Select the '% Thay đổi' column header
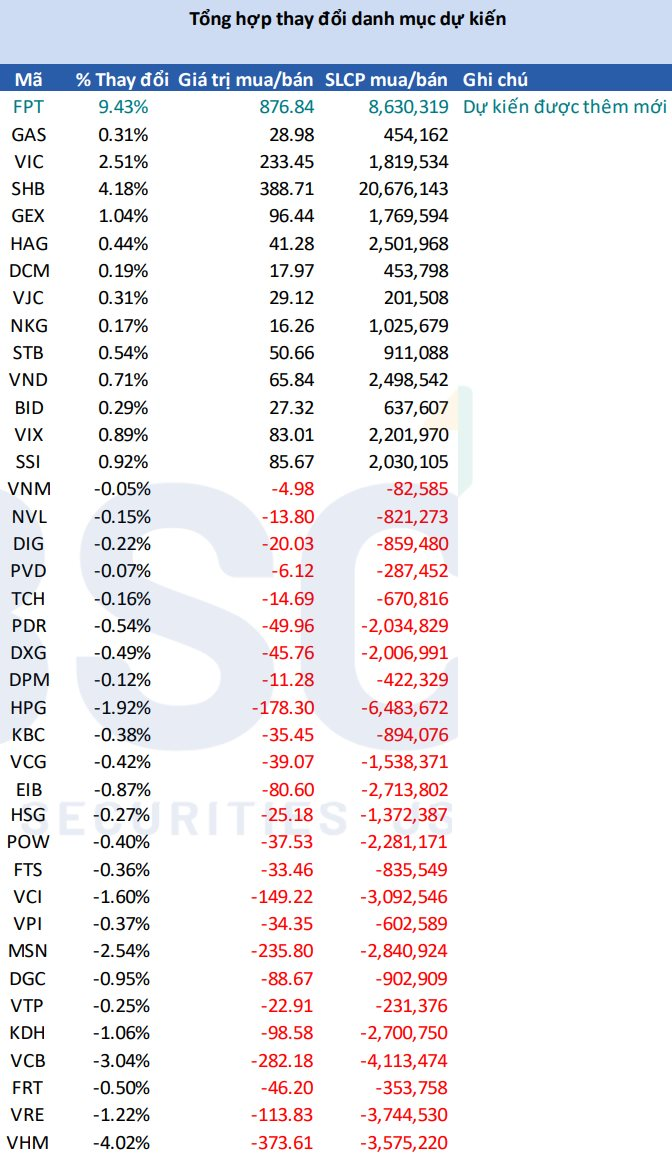 tap(112, 80)
